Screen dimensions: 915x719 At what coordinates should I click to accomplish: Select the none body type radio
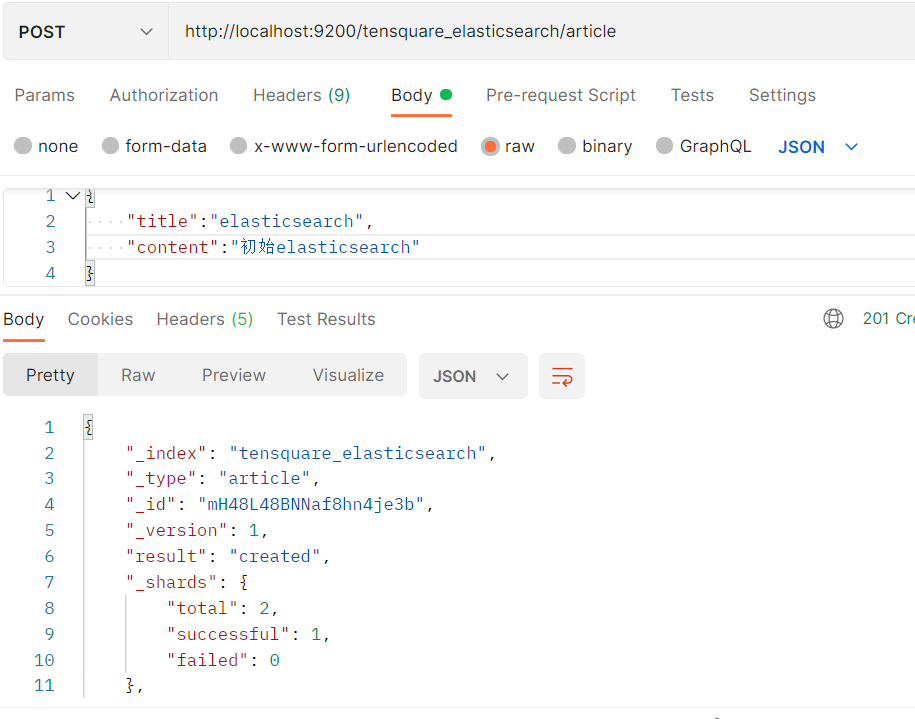(x=23, y=146)
